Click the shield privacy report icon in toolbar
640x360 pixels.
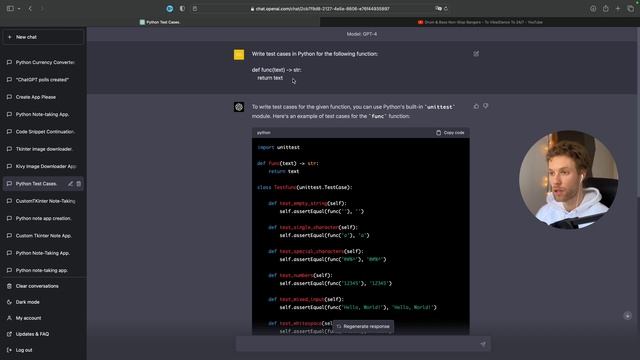[182, 9]
